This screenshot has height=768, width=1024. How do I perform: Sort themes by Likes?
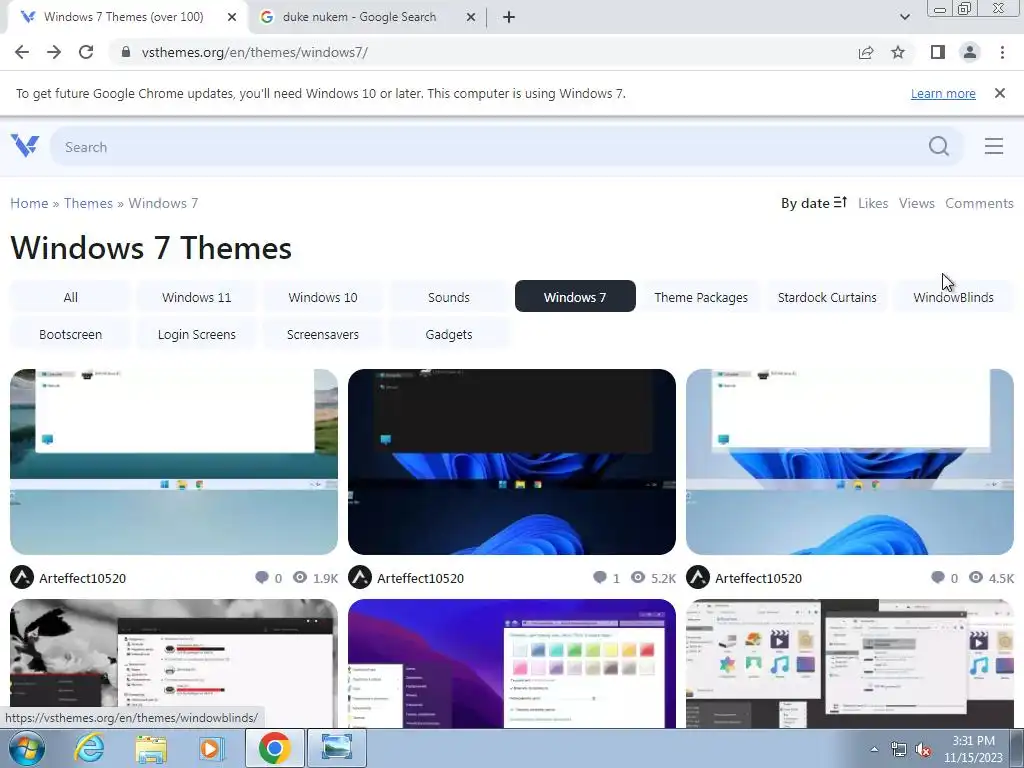[872, 203]
